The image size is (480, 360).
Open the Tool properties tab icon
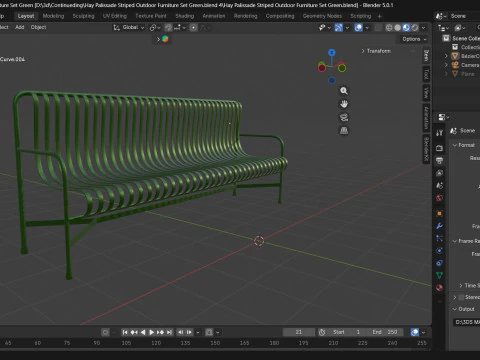point(439,133)
